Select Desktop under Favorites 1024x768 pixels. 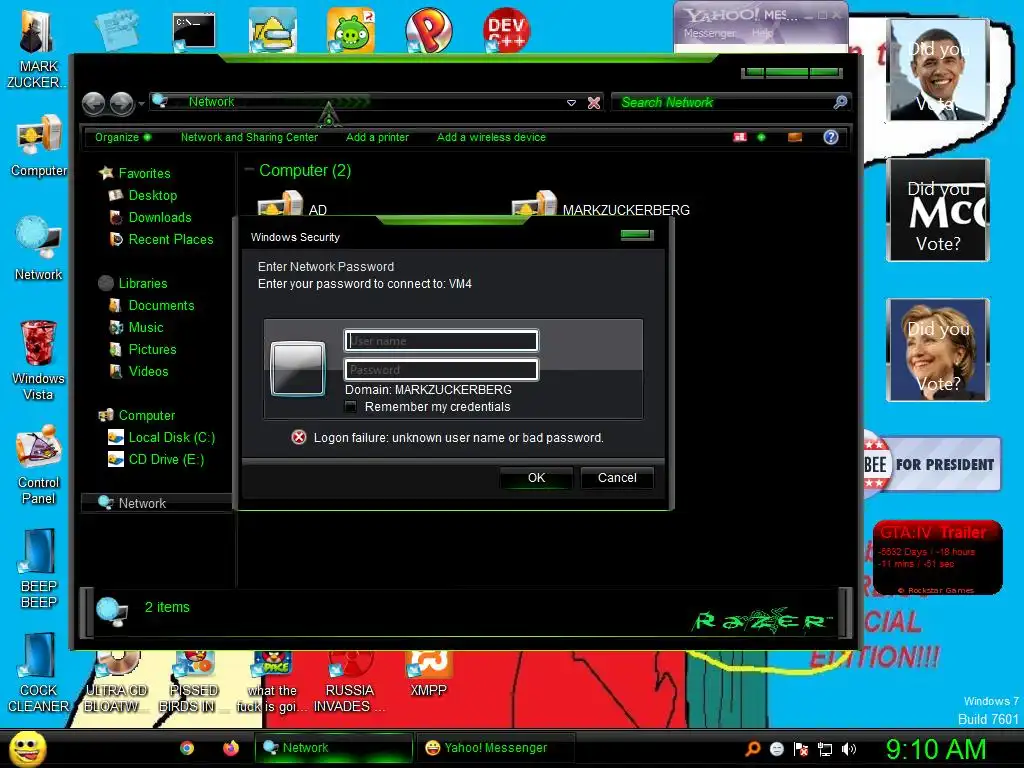pyautogui.click(x=143, y=195)
